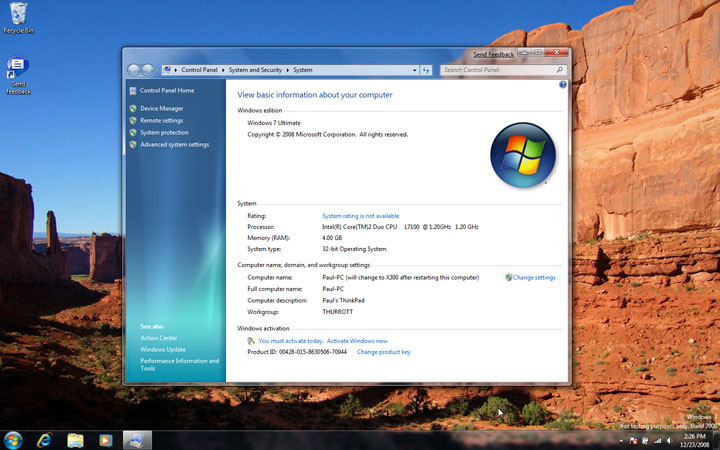720x450 pixels.
Task: Click the shield icon next to Change settings
Action: [508, 277]
